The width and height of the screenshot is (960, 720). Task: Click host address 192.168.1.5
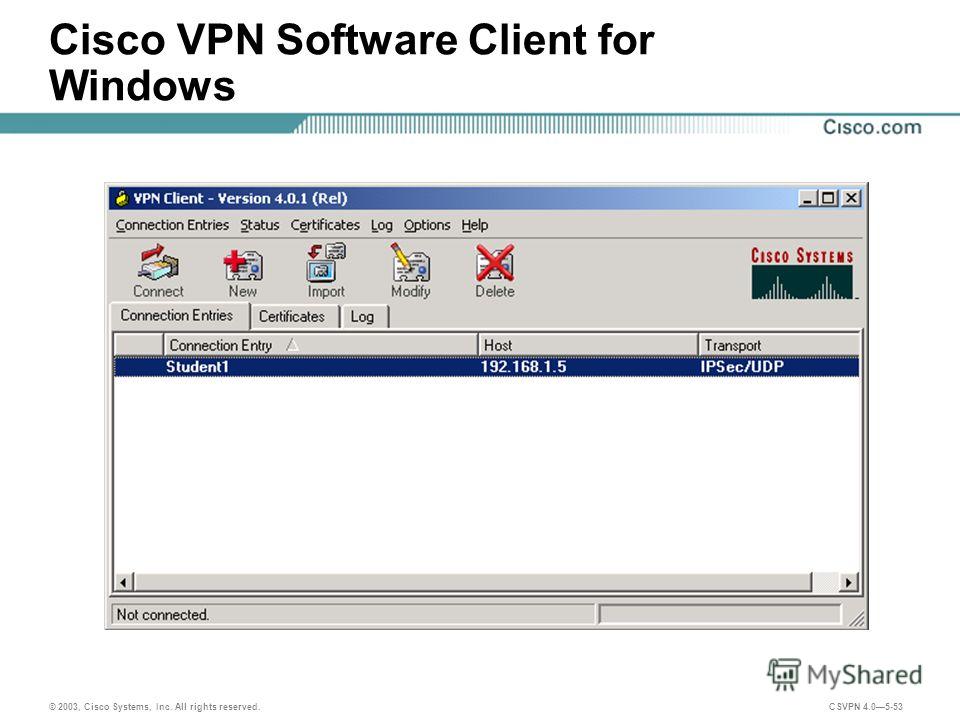tap(523, 367)
